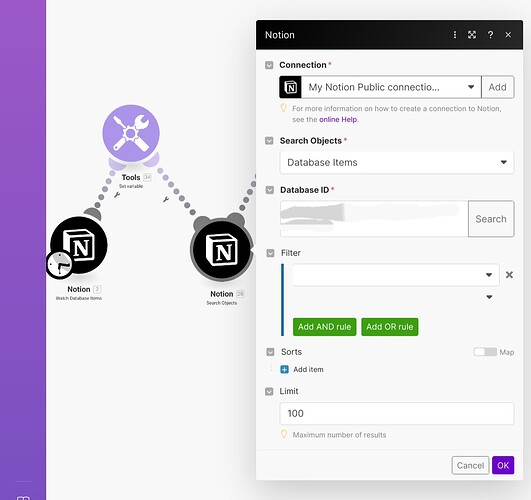
Task: Collapse the Connection field checkbox
Action: click(269, 65)
